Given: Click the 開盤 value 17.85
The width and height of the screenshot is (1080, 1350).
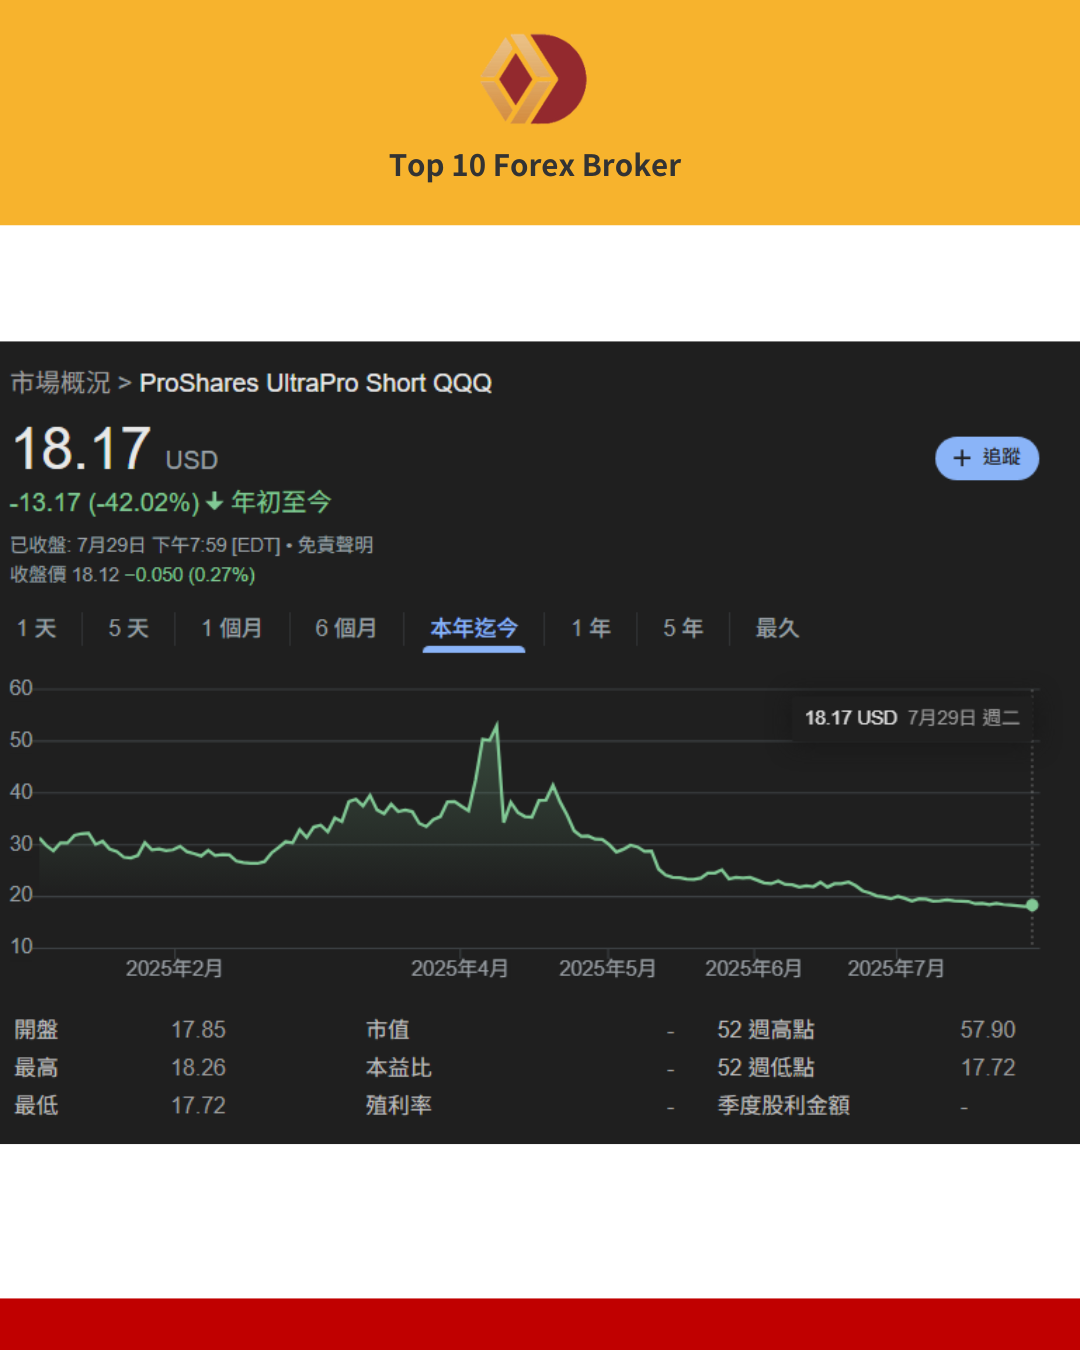Looking at the screenshot, I should (198, 1030).
